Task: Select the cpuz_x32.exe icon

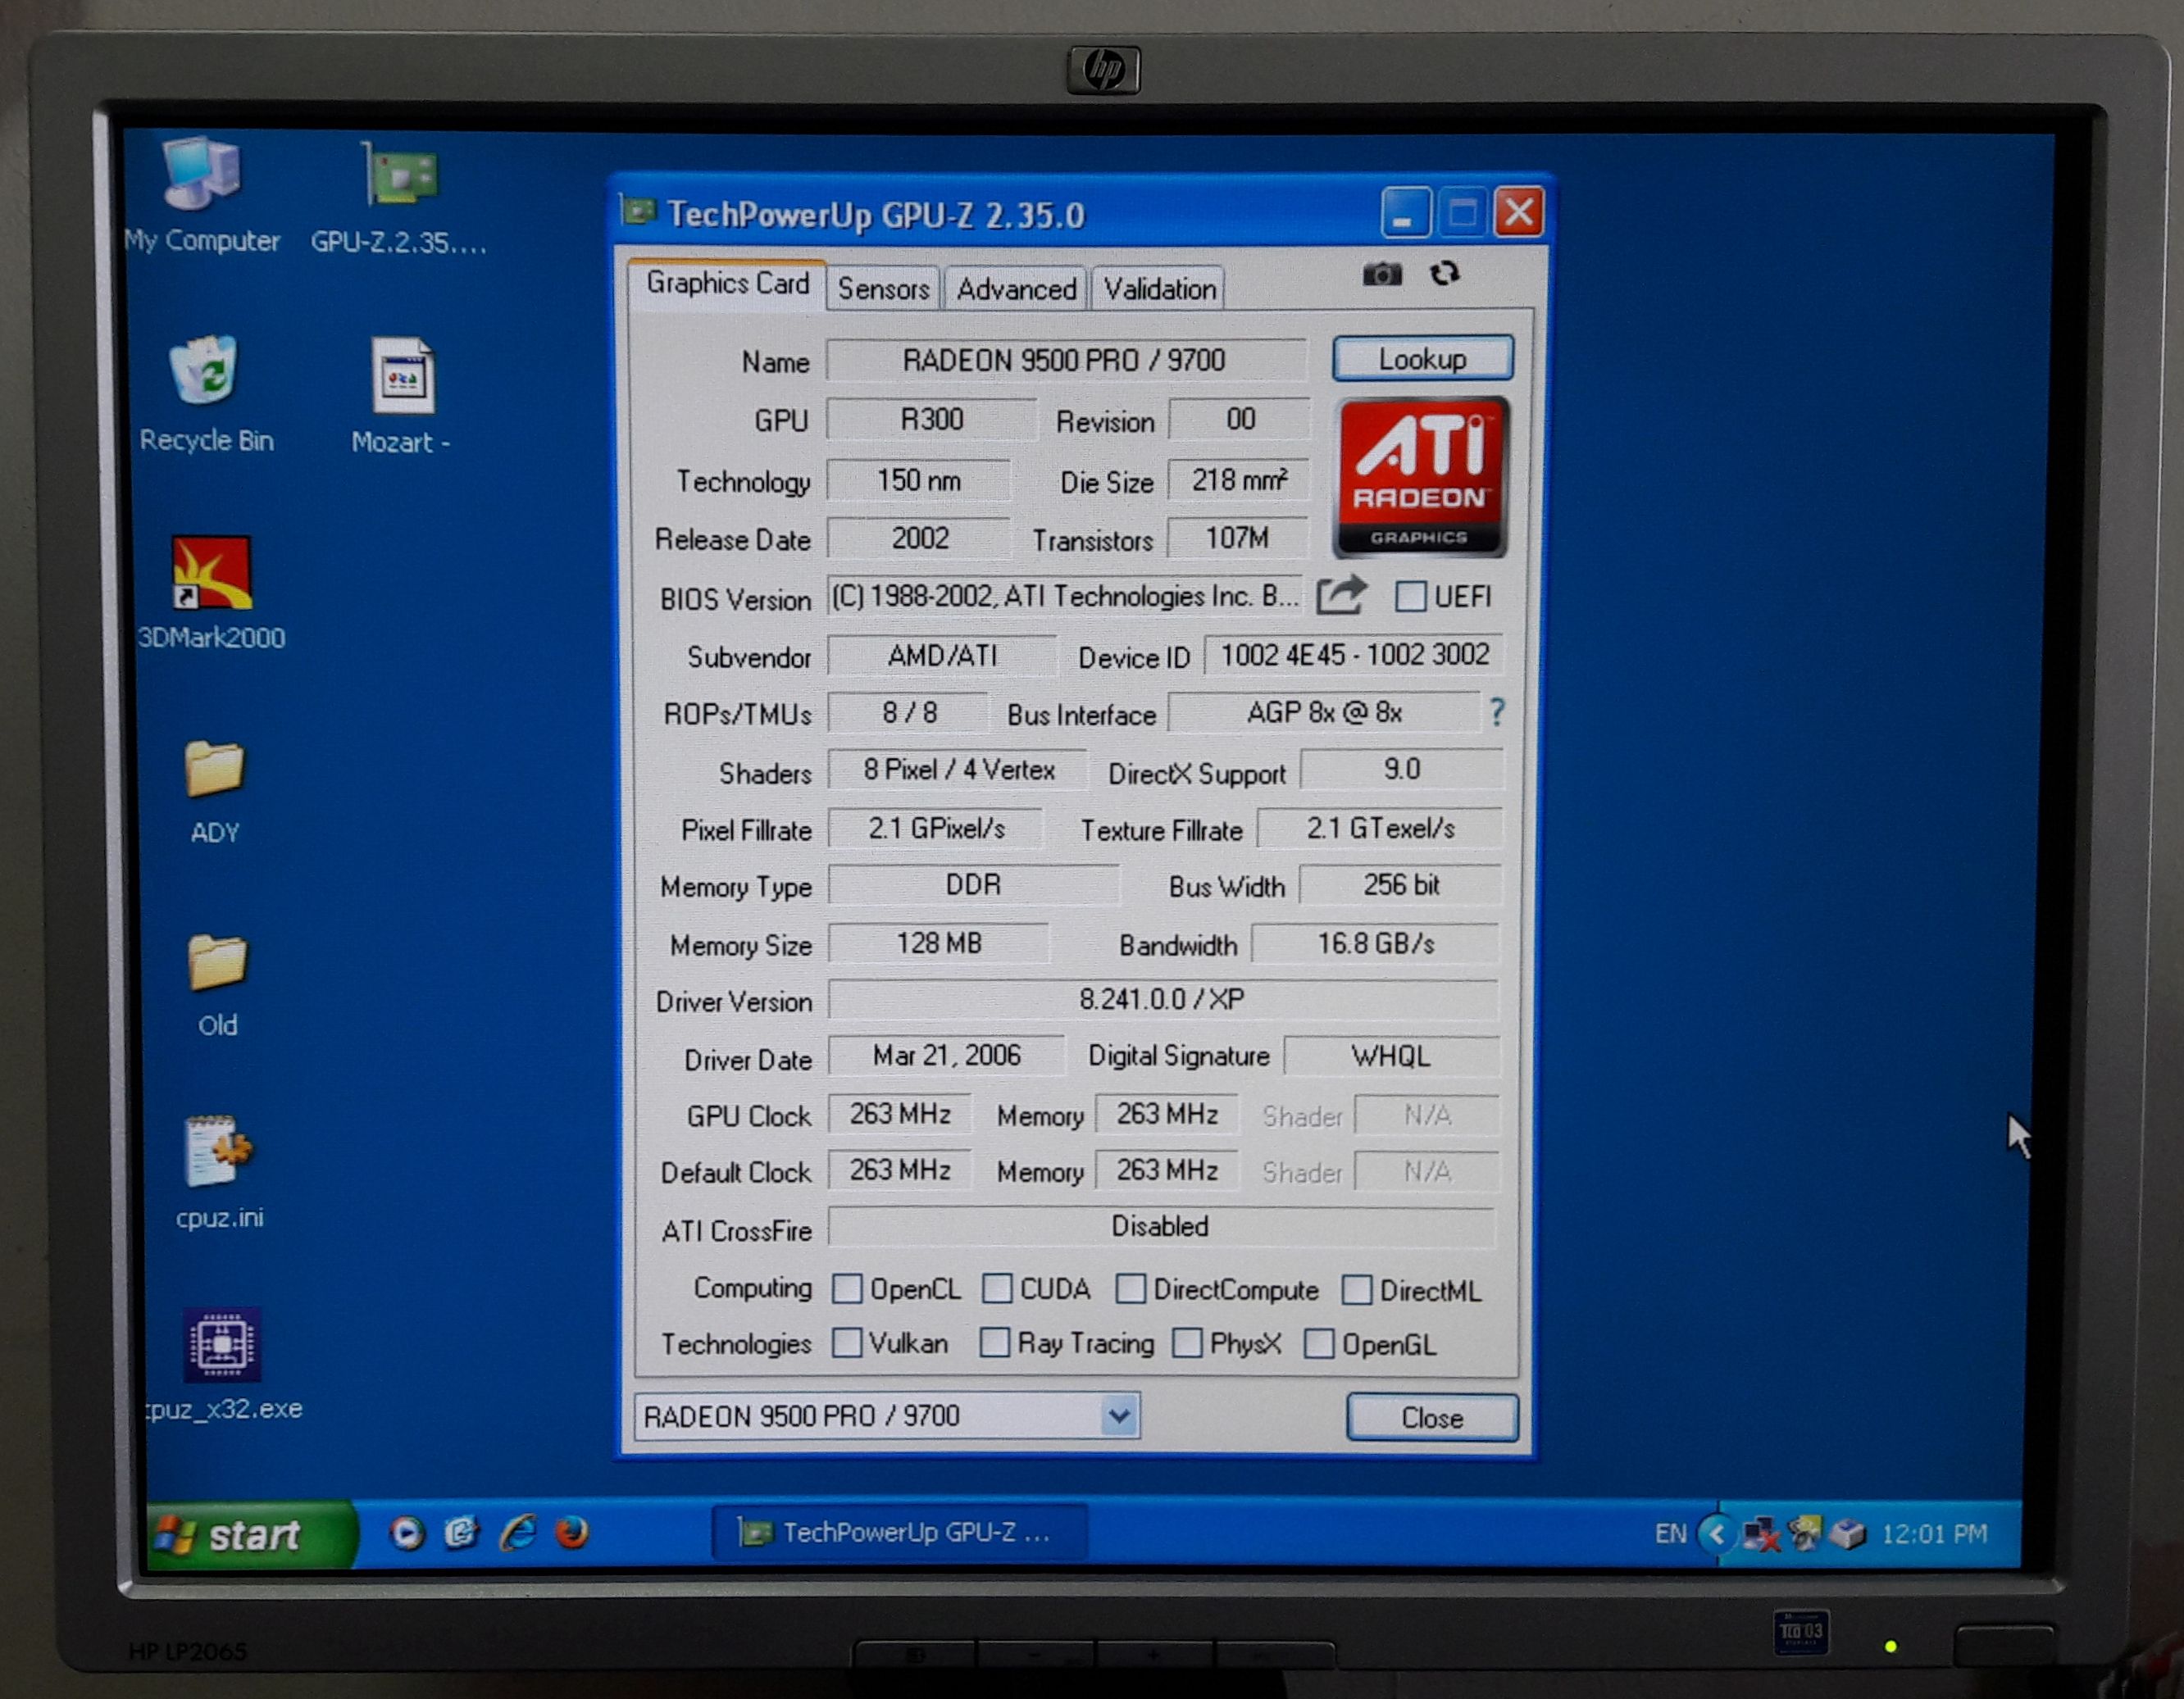Action: [223, 1365]
